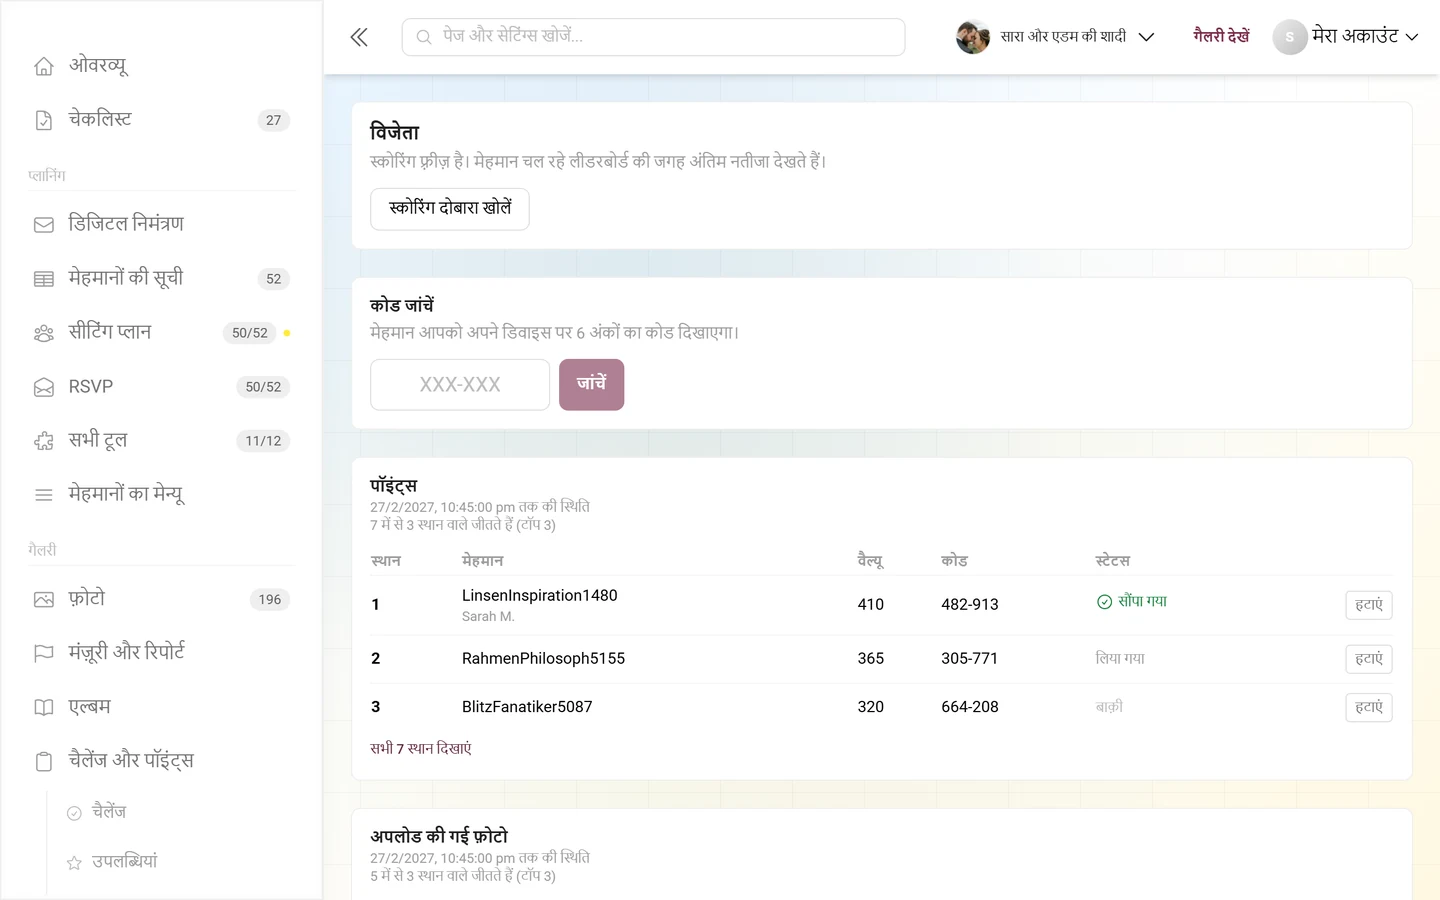Click the wedding couple avatar thumbnail
Image resolution: width=1440 pixels, height=900 pixels.
click(x=973, y=37)
